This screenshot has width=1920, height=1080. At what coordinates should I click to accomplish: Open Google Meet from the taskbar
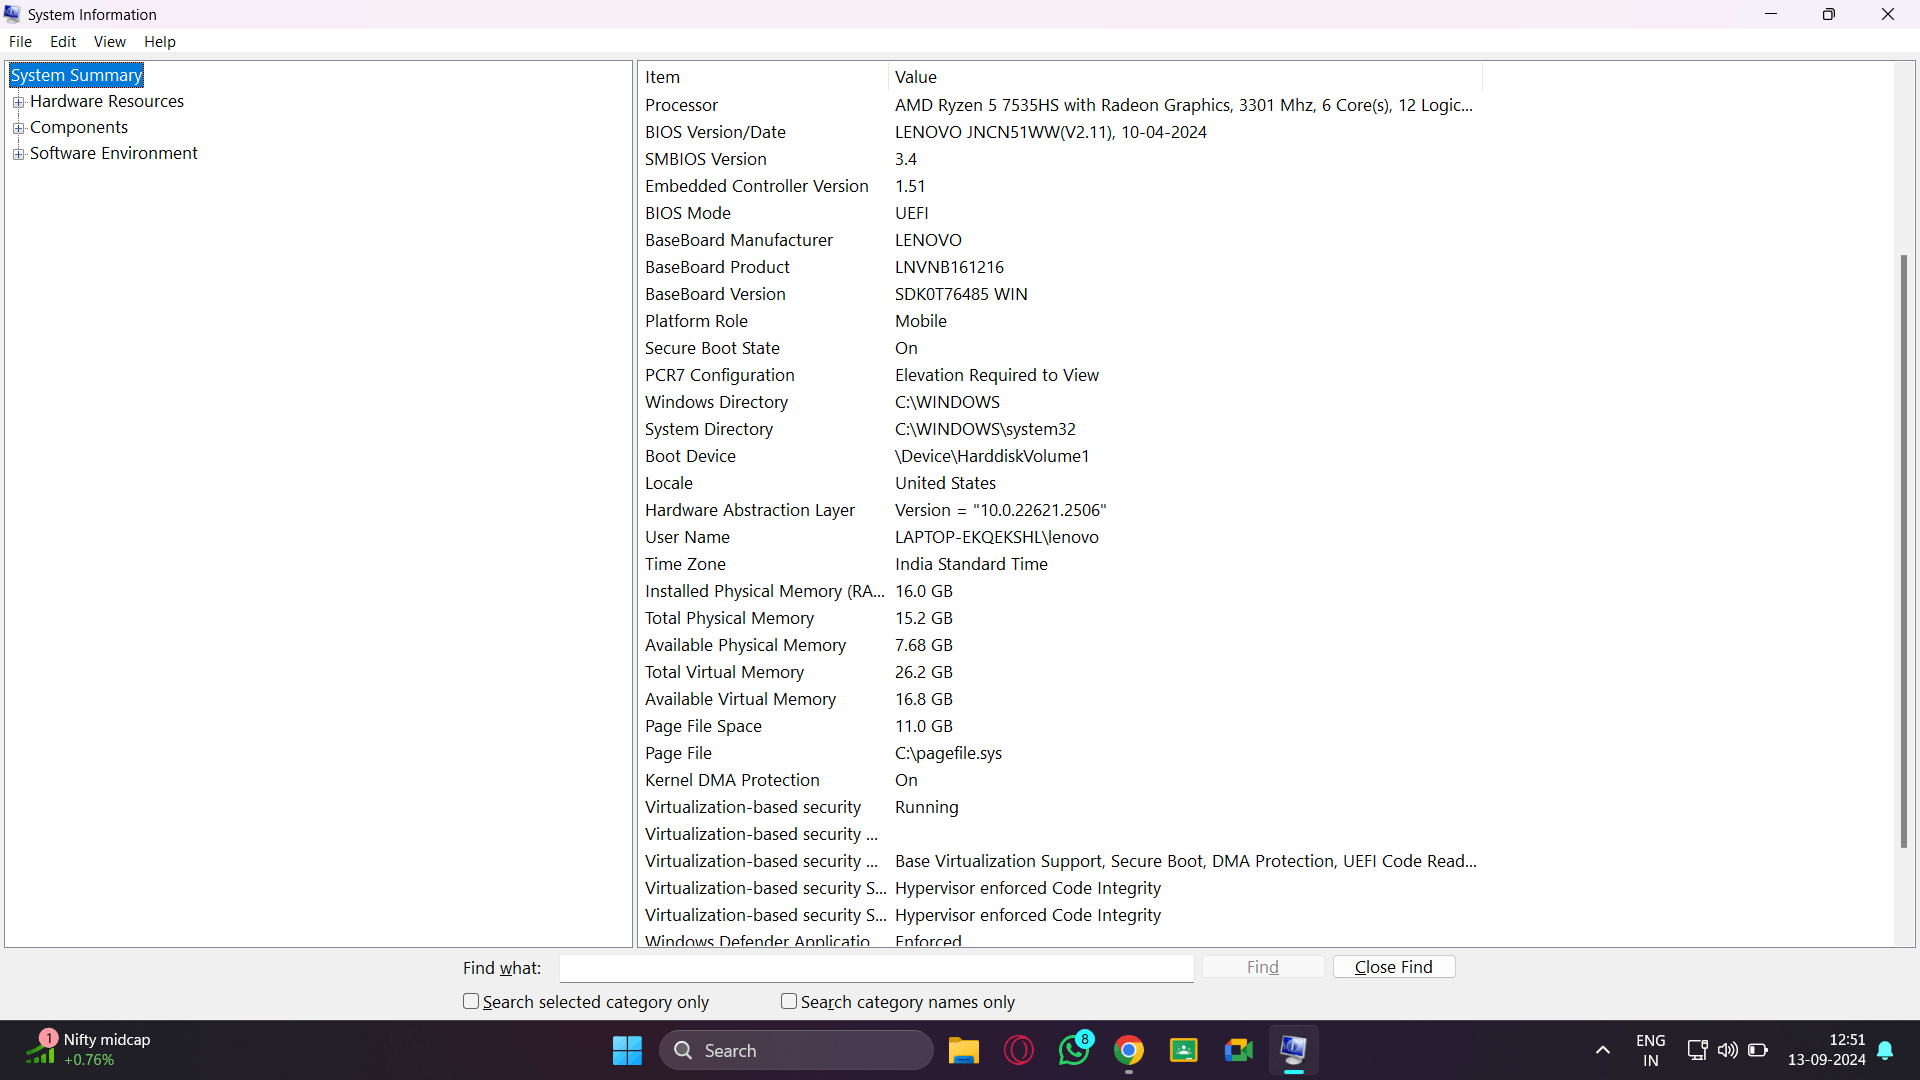[1239, 1050]
